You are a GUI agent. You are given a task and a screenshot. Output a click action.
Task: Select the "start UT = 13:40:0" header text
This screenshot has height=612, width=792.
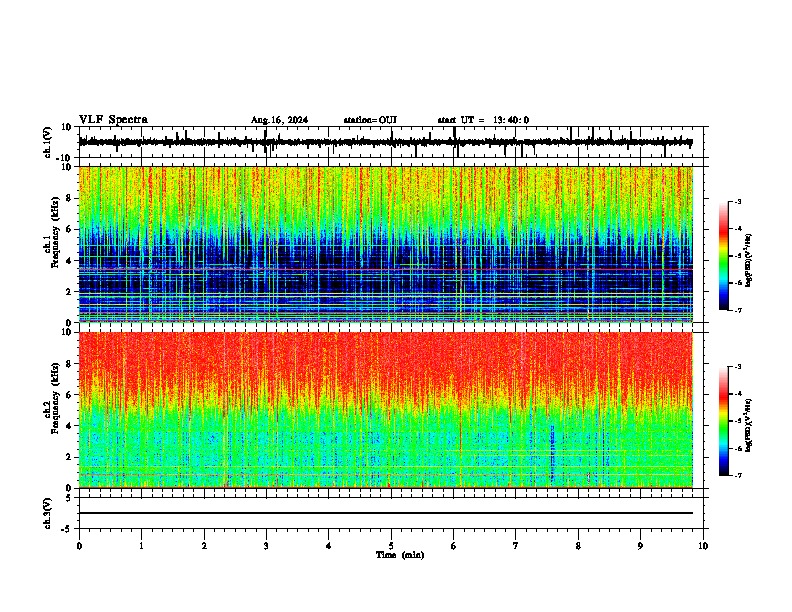coord(483,120)
